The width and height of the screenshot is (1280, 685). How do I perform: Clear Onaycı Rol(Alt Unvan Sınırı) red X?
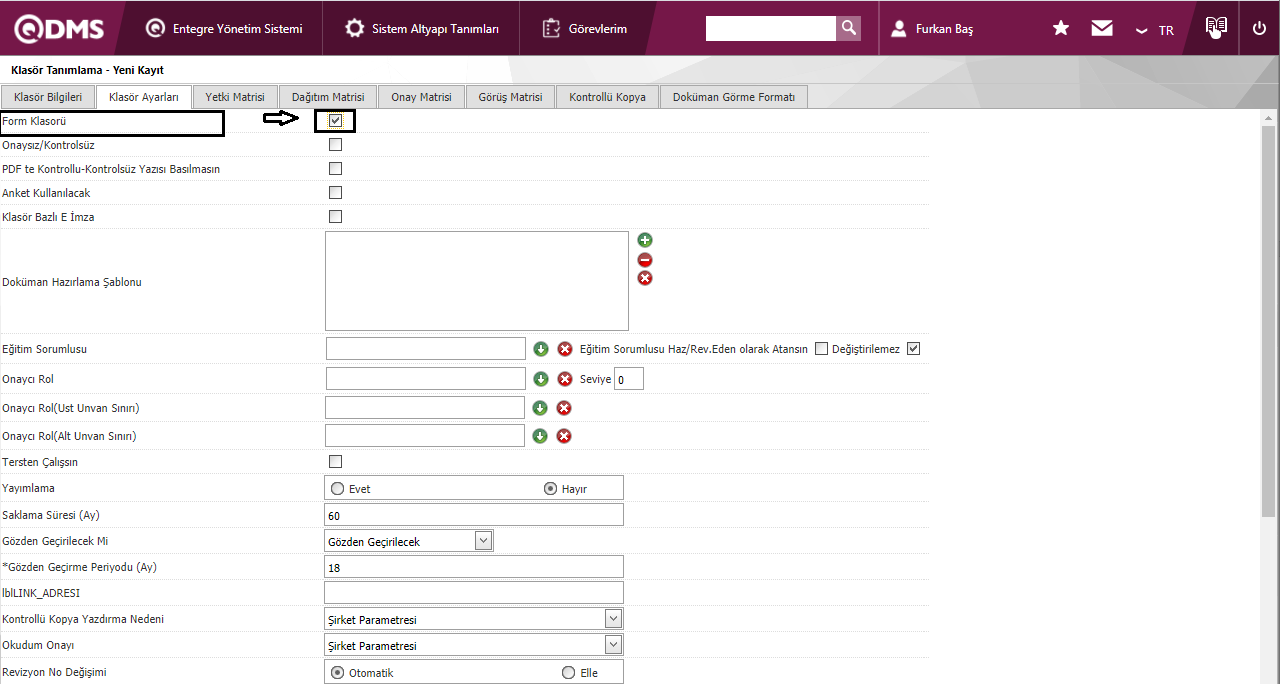pos(564,436)
